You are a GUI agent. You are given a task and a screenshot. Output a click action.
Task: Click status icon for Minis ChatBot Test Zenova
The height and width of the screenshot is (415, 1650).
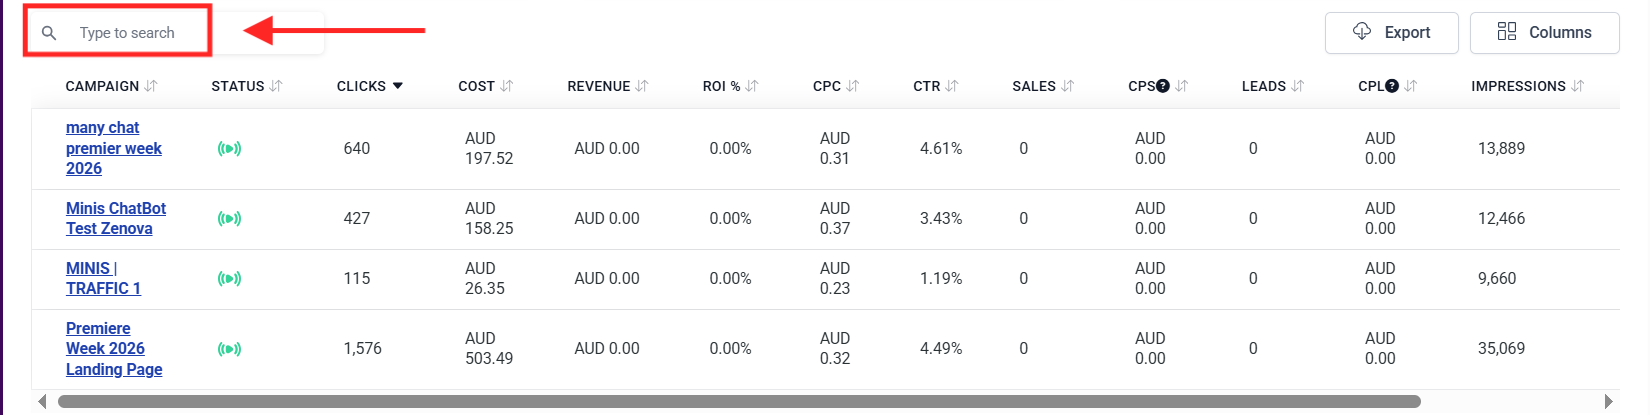coord(229,219)
